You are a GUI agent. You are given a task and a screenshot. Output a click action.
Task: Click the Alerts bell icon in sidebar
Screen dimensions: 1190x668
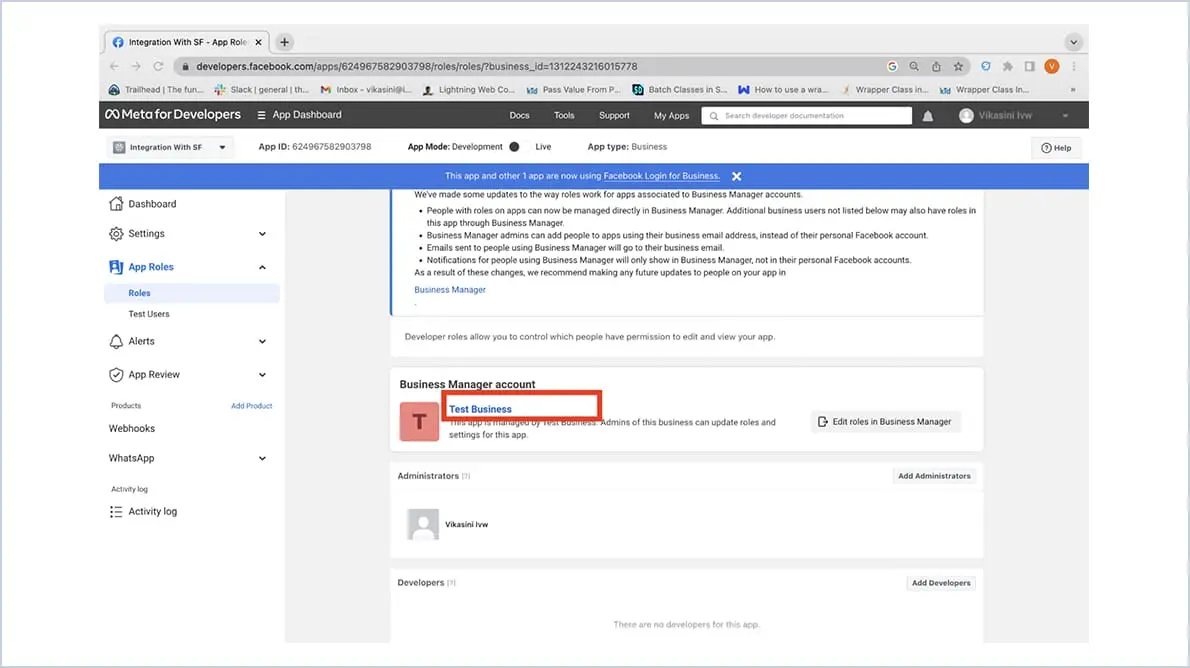pyautogui.click(x=116, y=342)
